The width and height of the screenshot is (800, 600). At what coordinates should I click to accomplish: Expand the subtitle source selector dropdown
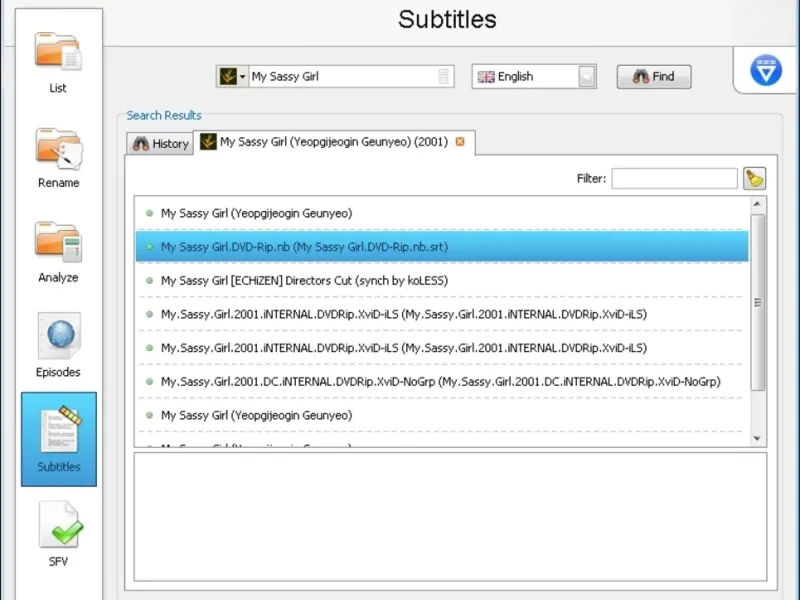point(232,77)
